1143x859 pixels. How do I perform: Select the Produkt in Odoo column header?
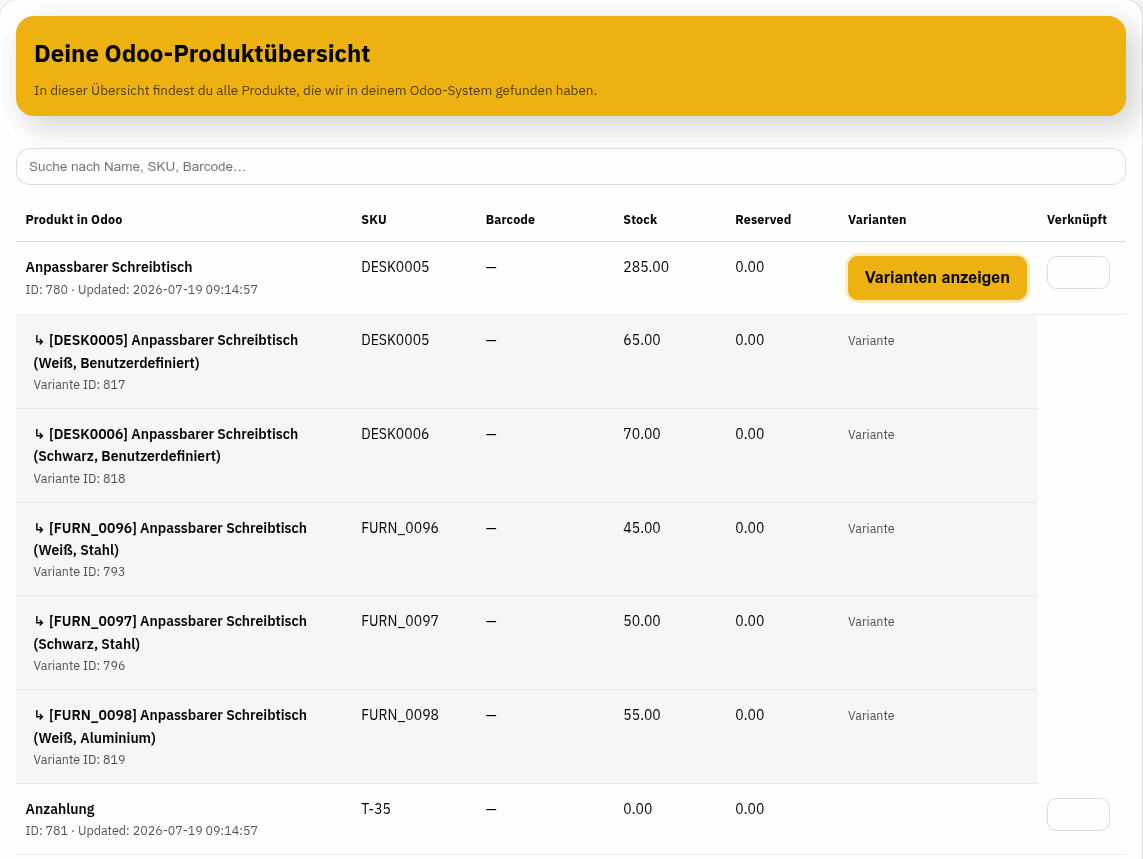(x=74, y=219)
